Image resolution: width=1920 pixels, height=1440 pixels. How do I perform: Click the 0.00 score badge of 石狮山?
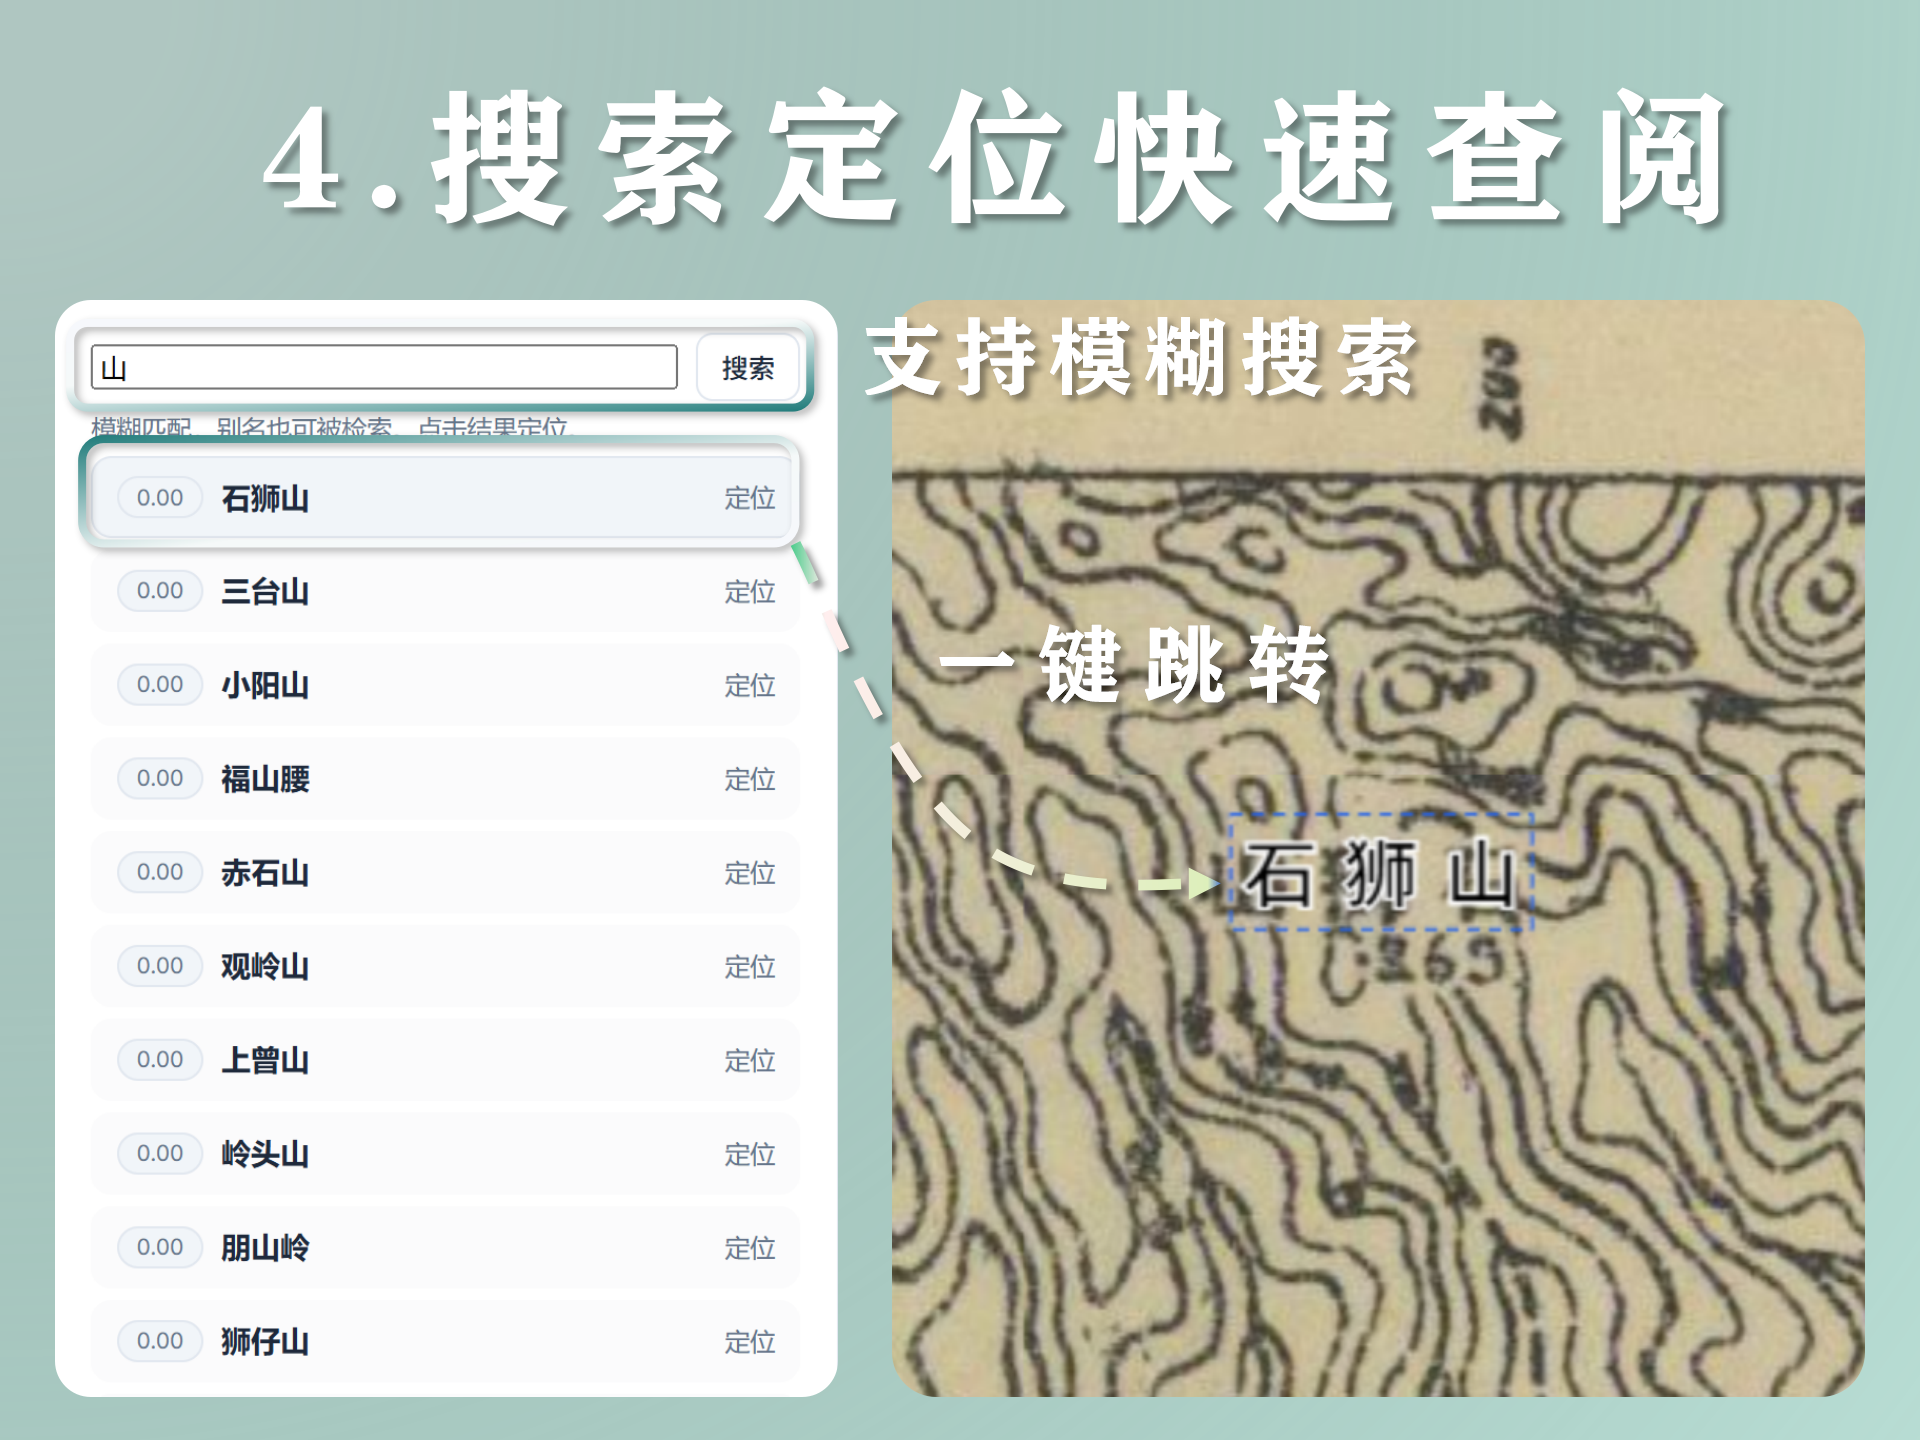point(160,497)
